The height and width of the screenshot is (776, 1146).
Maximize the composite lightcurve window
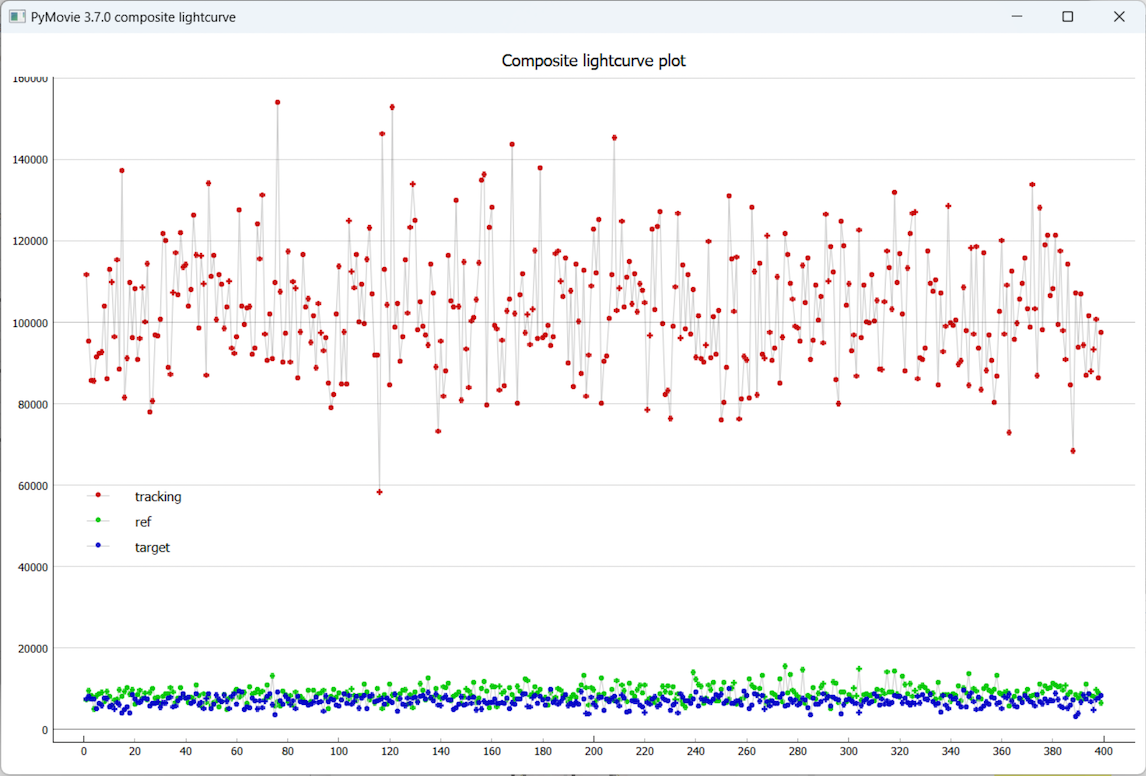click(1068, 17)
